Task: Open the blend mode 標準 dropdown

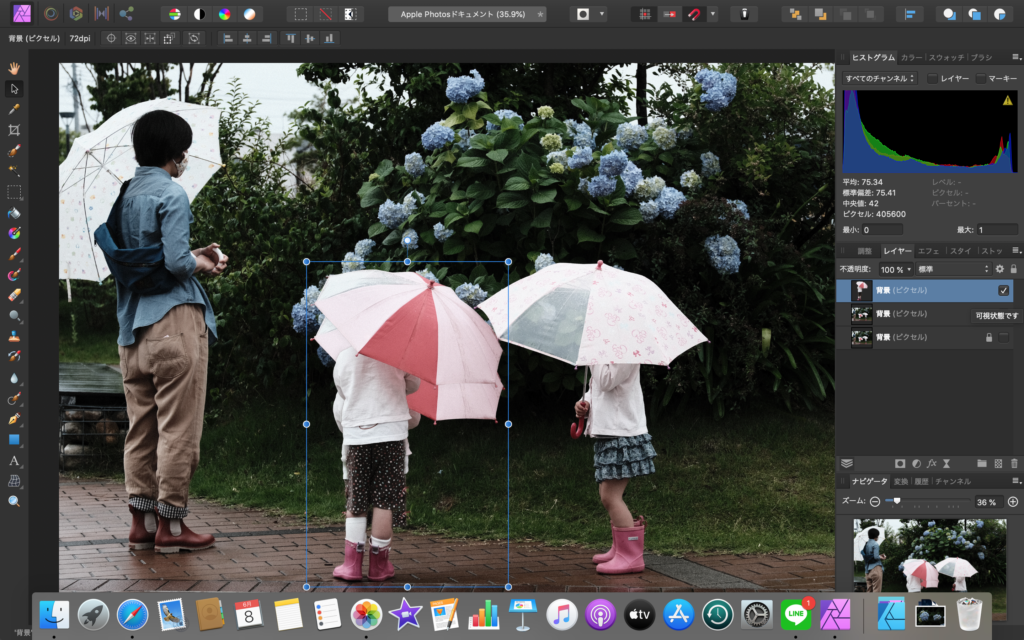Action: tap(953, 268)
